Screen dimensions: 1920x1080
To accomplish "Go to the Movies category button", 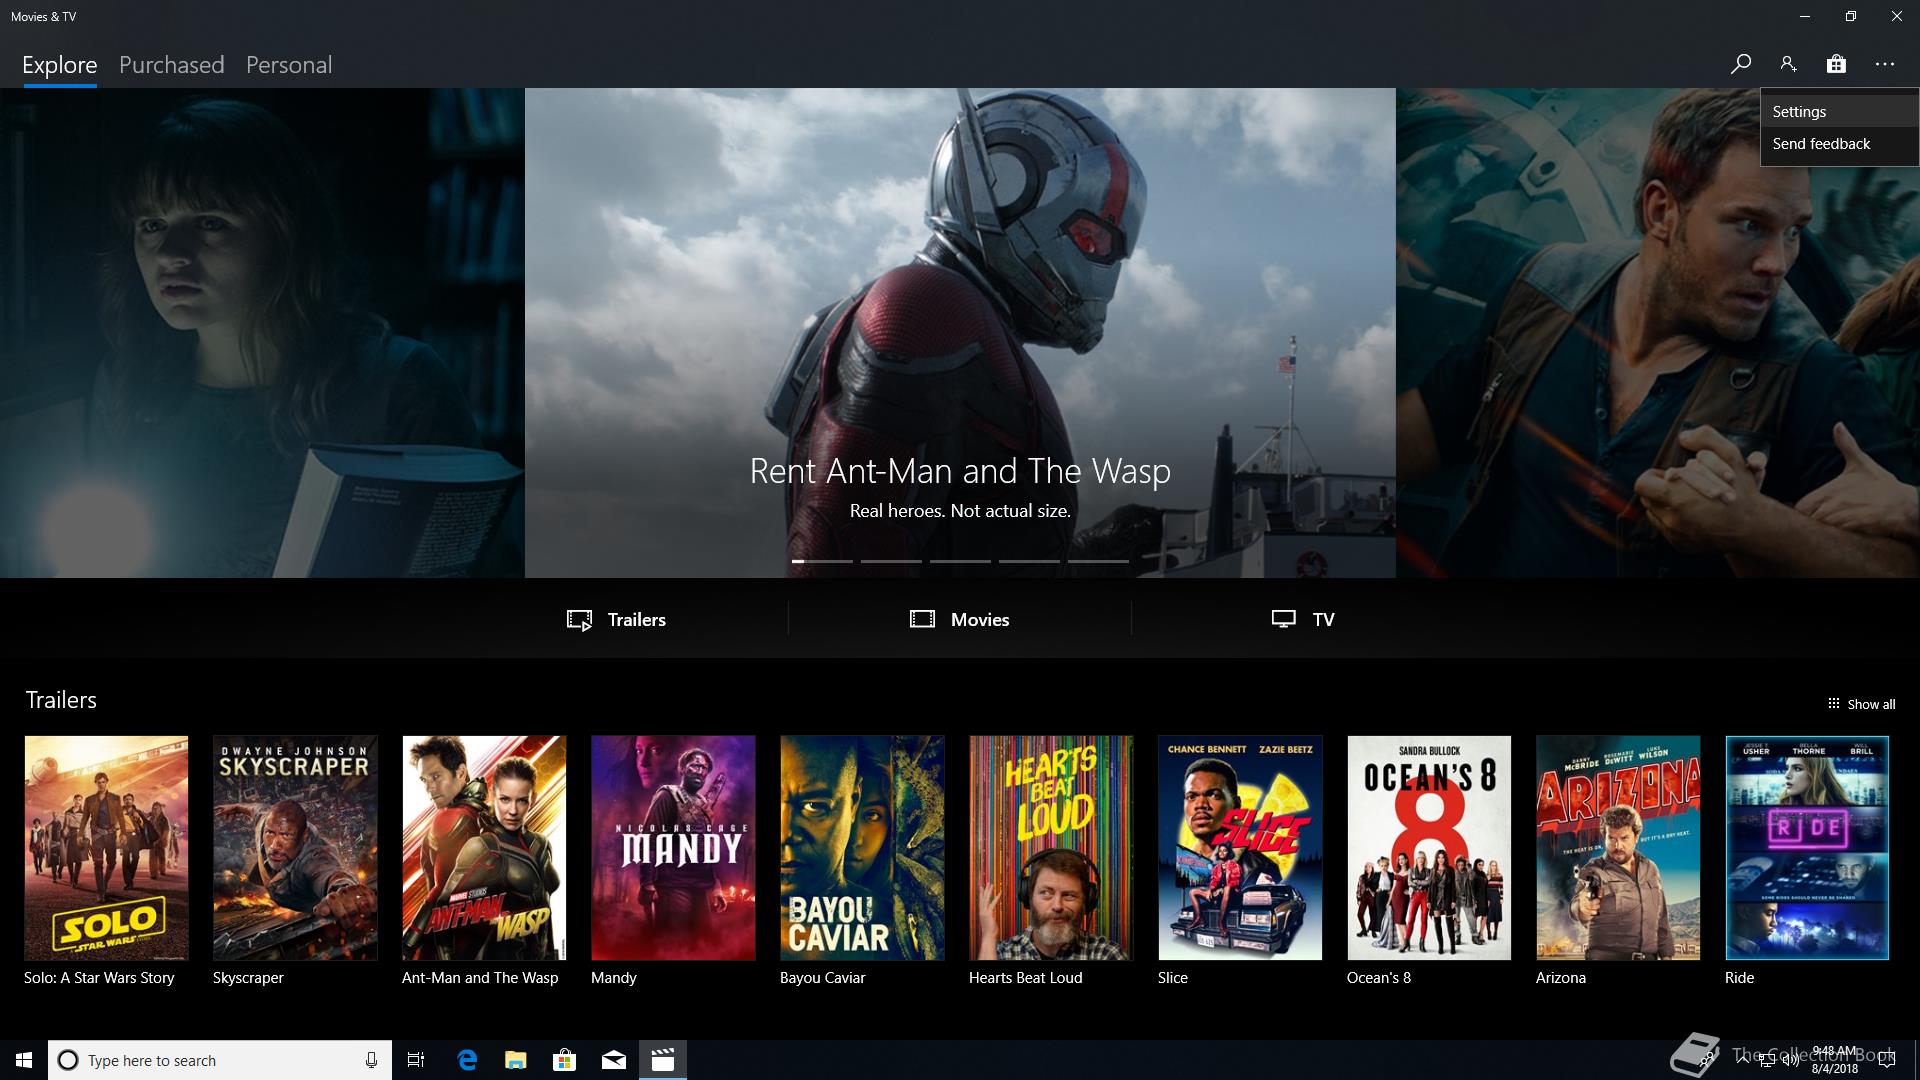I will coord(959,619).
